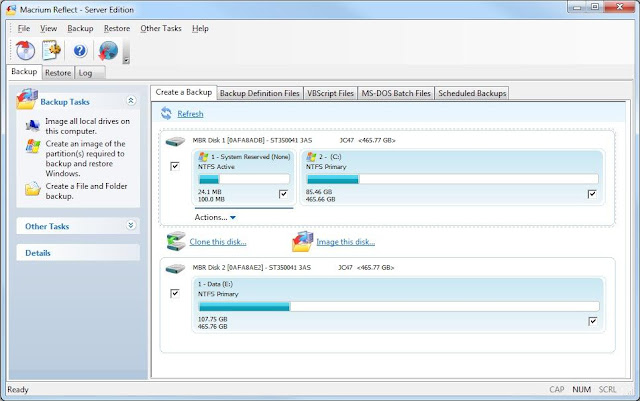
Task: Click the Clone this disk link
Action: (218, 242)
